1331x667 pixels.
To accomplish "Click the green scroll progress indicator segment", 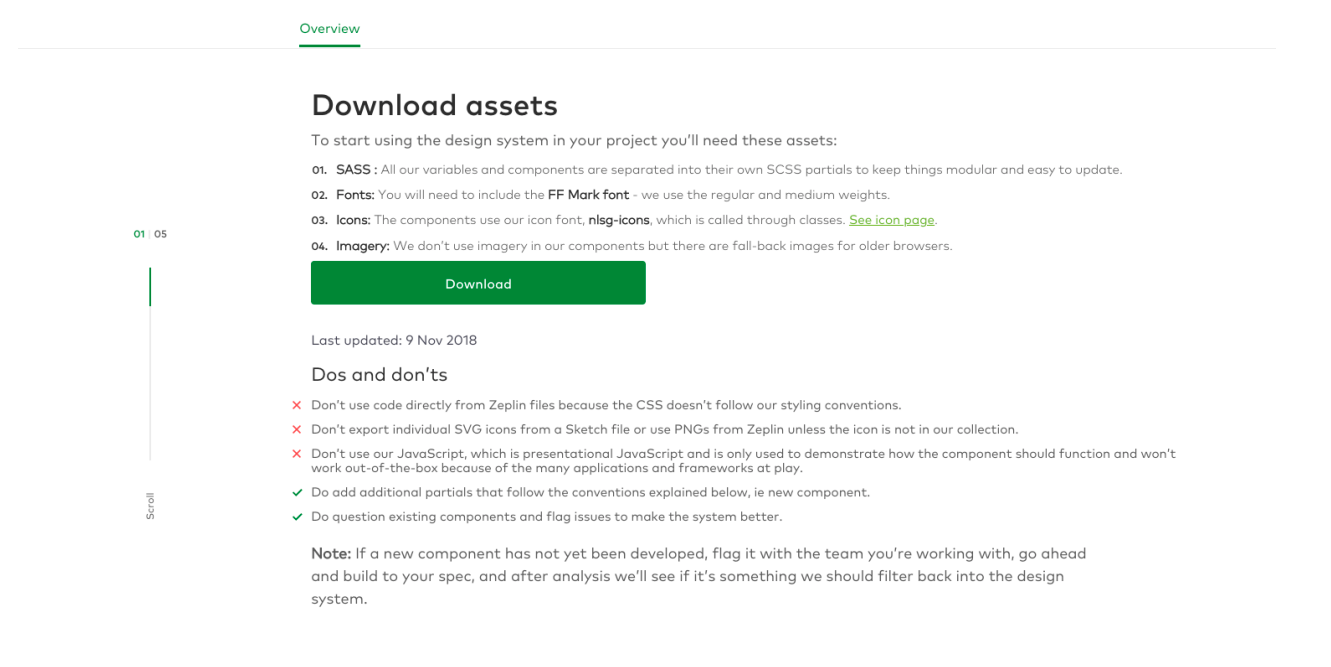I will click(x=150, y=286).
